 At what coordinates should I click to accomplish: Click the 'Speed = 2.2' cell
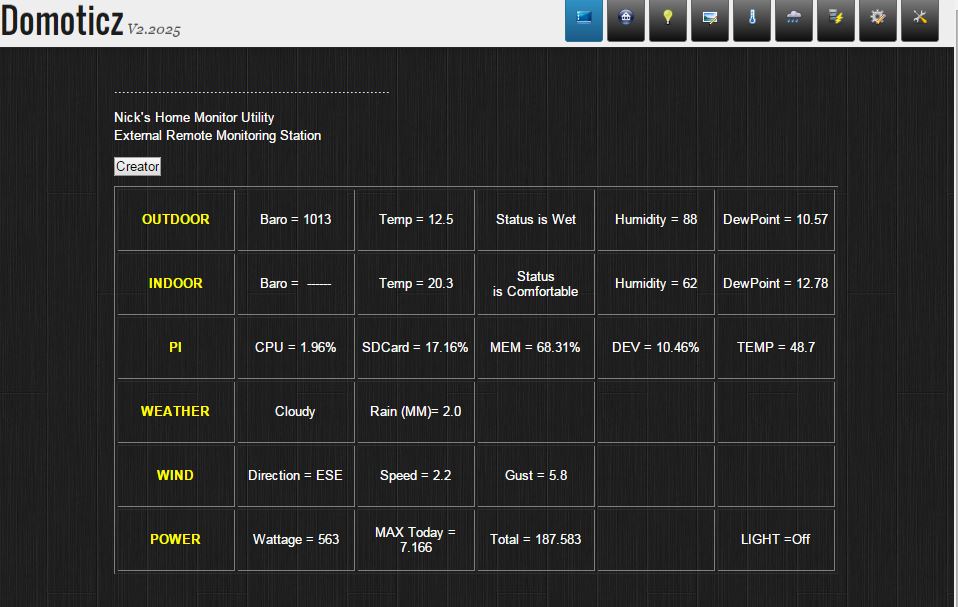416,476
